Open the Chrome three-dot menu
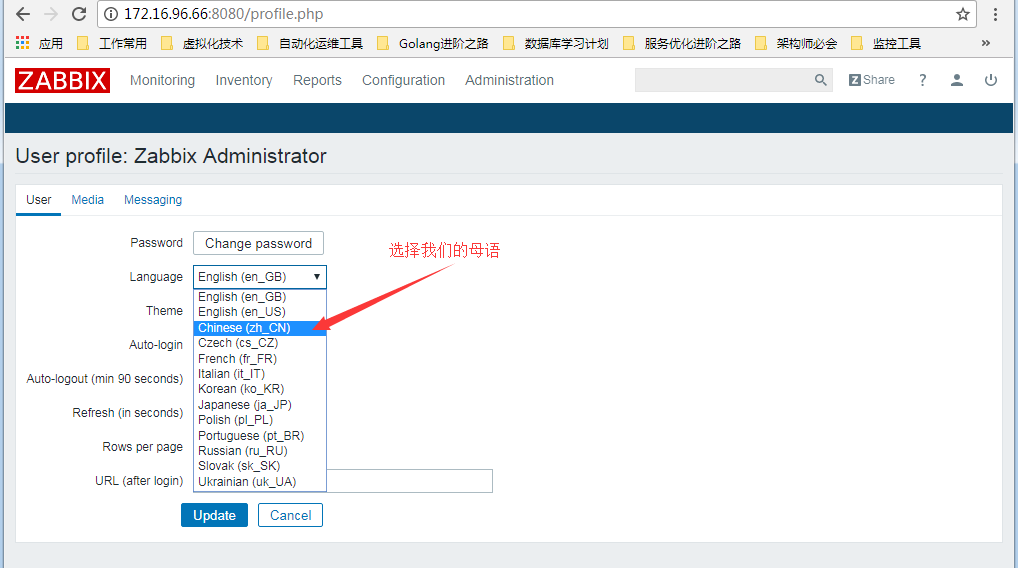The width and height of the screenshot is (1018, 568). 995,14
